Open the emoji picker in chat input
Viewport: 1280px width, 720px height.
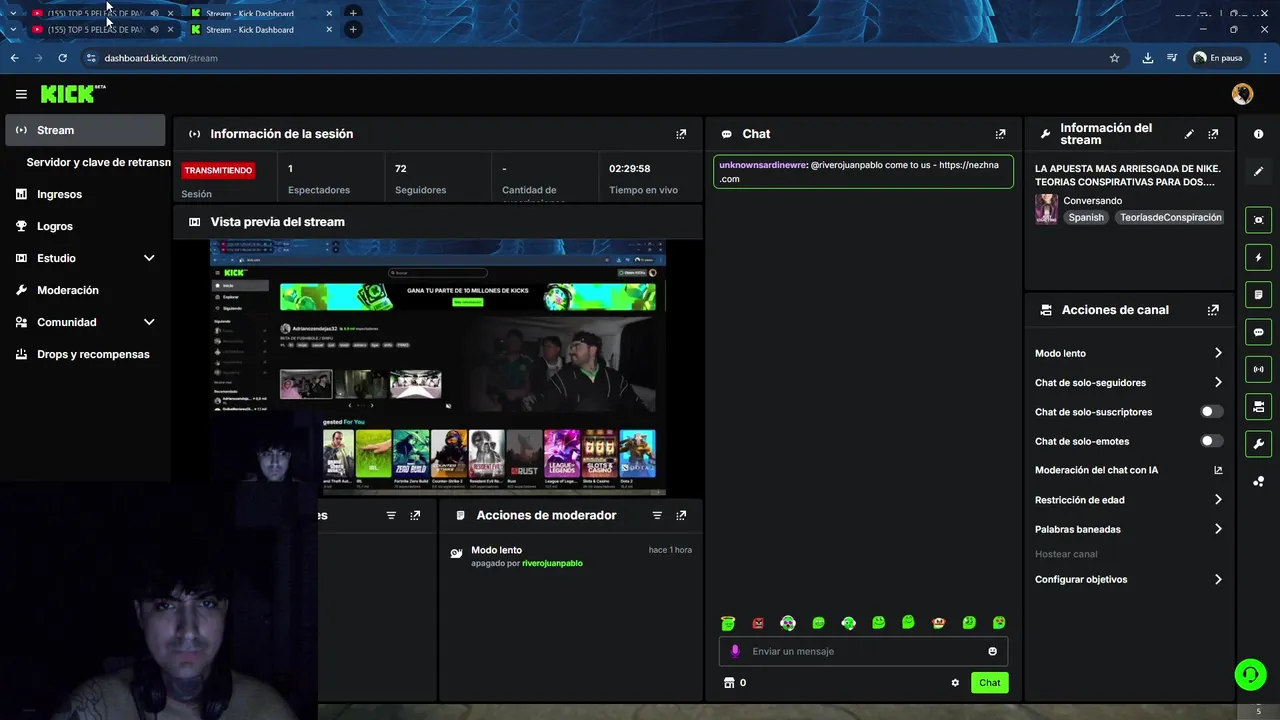pos(992,651)
